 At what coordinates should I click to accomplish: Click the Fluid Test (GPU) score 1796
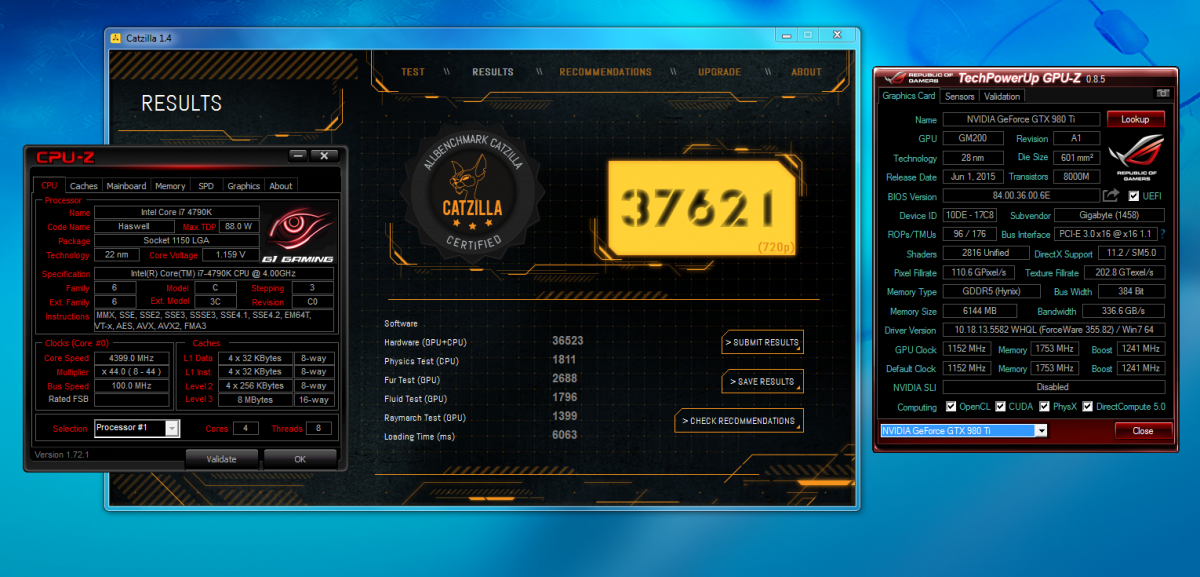click(x=564, y=398)
